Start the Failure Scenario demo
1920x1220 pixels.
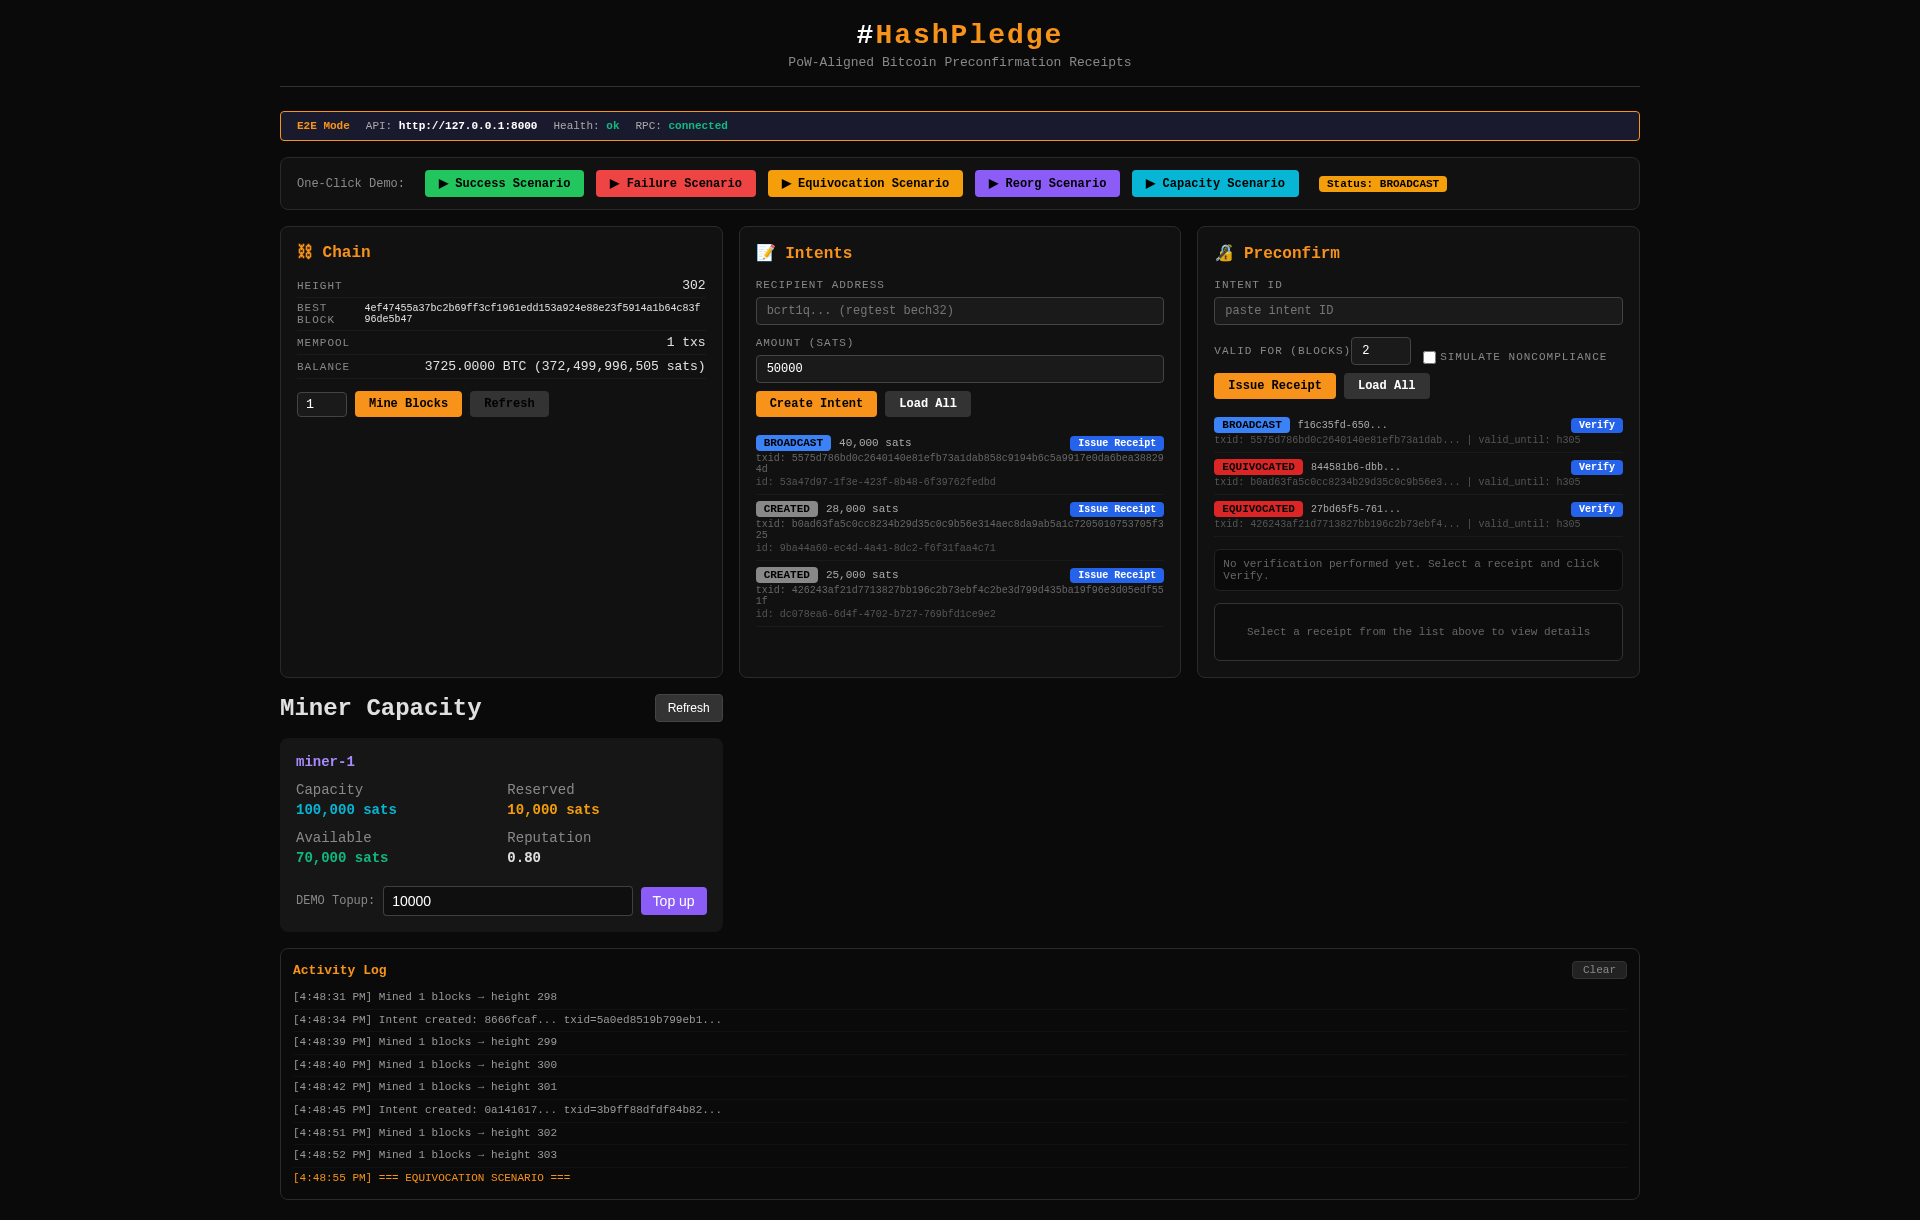coord(675,184)
